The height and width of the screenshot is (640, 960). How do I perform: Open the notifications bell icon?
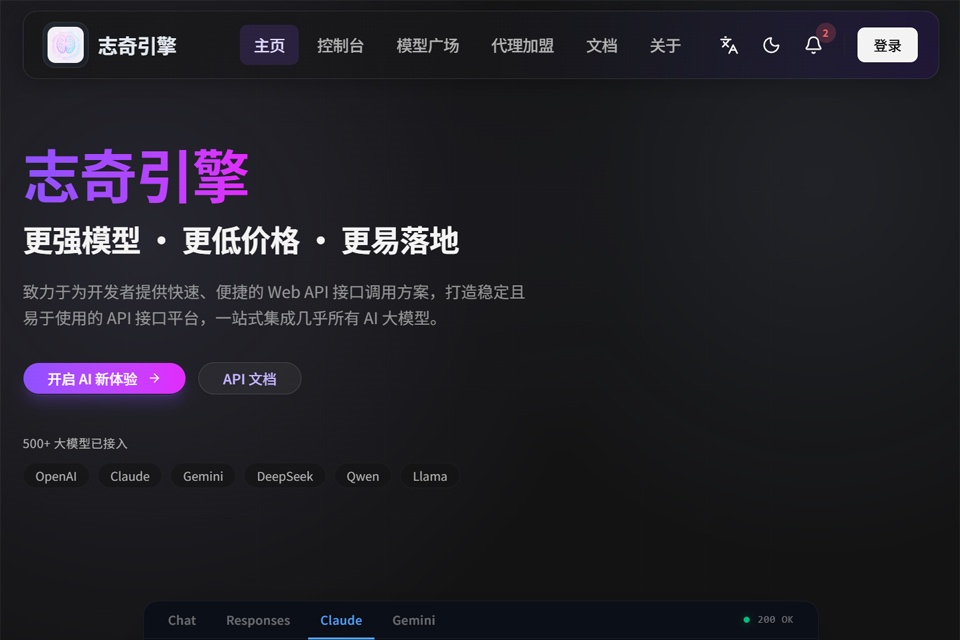813,45
